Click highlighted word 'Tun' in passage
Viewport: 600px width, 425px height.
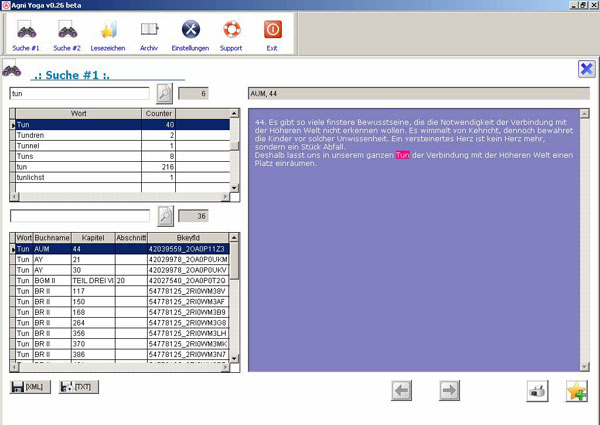[403, 155]
